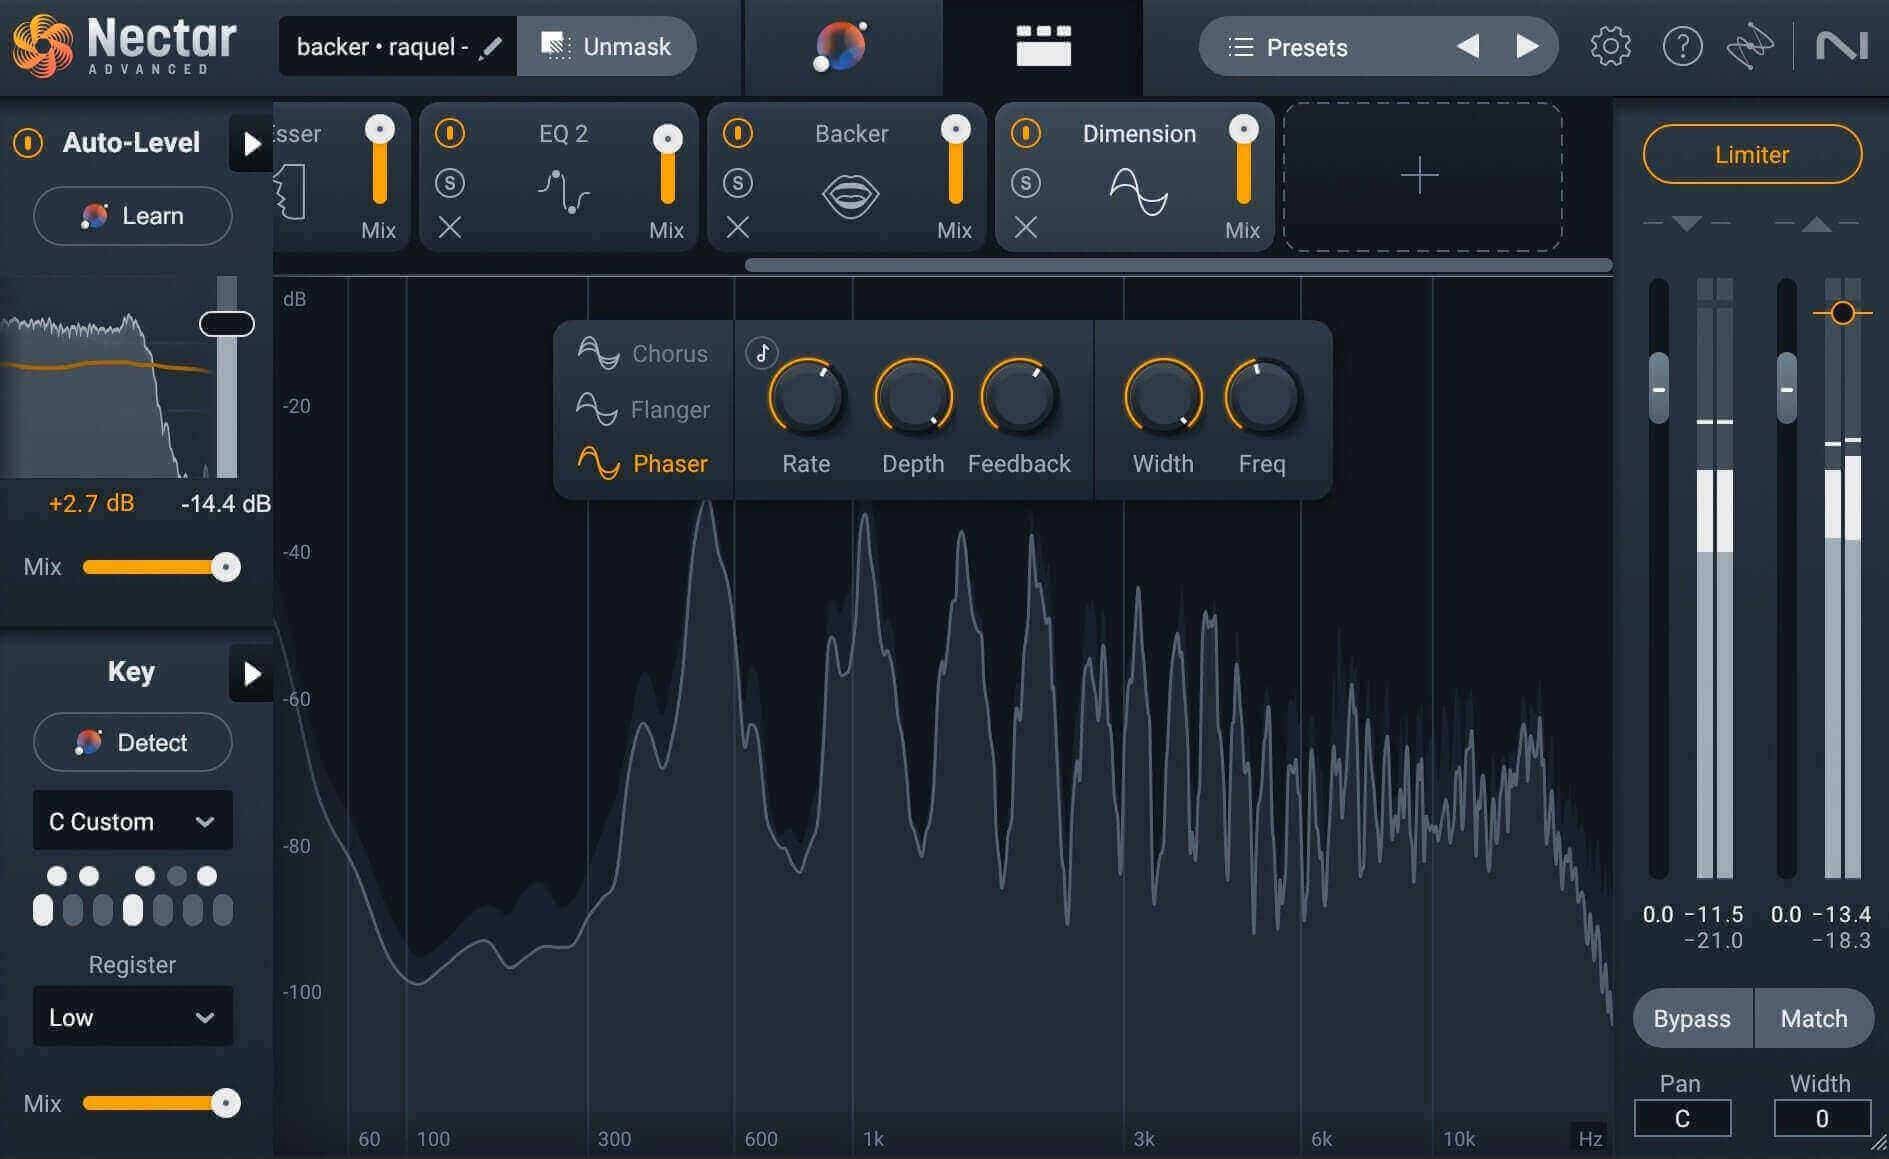
Task: Adjust the Auto-Level Mix slider
Action: [161, 567]
